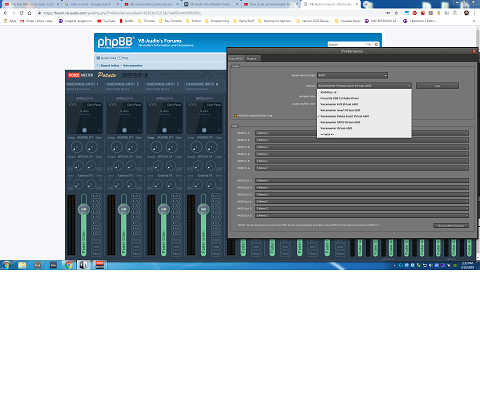
Task: Click the Voicemeeter taskbar icon
Action: [100, 265]
